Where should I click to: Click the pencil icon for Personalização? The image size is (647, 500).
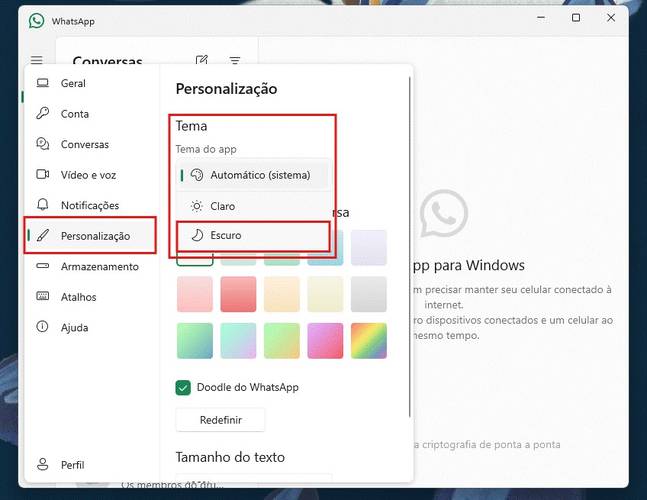click(x=43, y=235)
